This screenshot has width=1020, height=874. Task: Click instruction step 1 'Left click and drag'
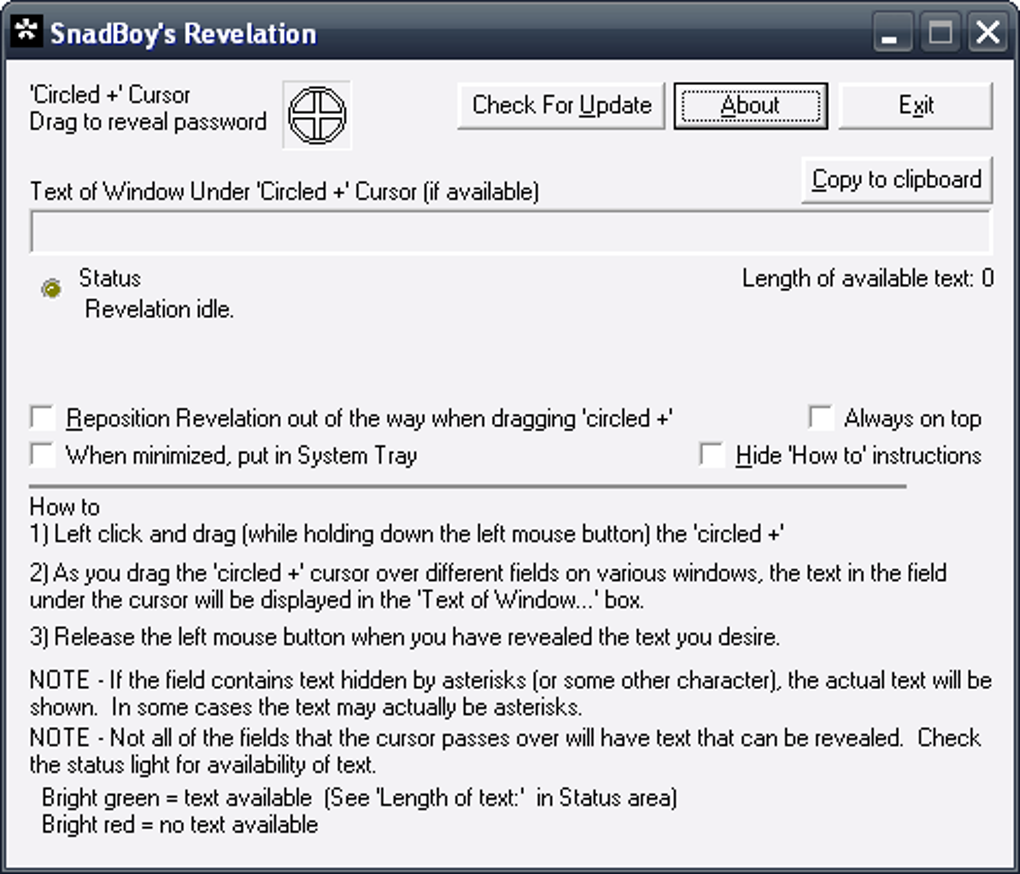(407, 534)
